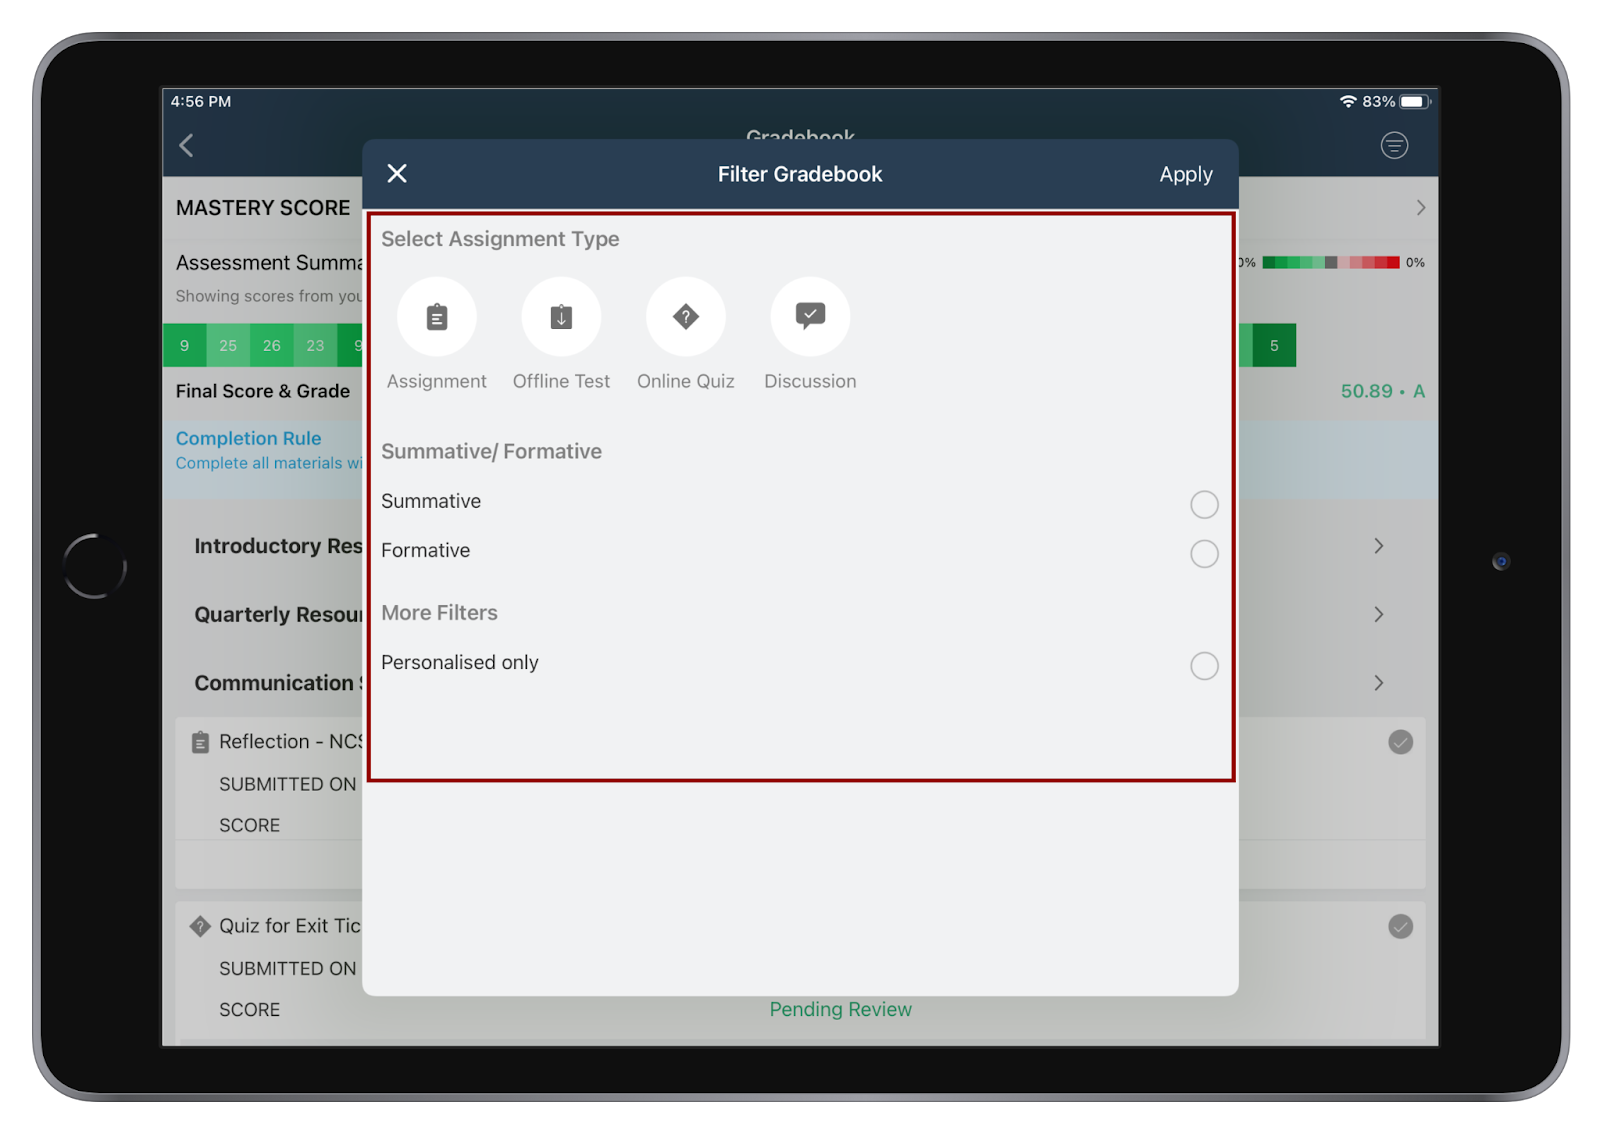Image resolution: width=1600 pixels, height=1134 pixels.
Task: Expand the Introductory Resources row chevron
Action: [x=1378, y=546]
